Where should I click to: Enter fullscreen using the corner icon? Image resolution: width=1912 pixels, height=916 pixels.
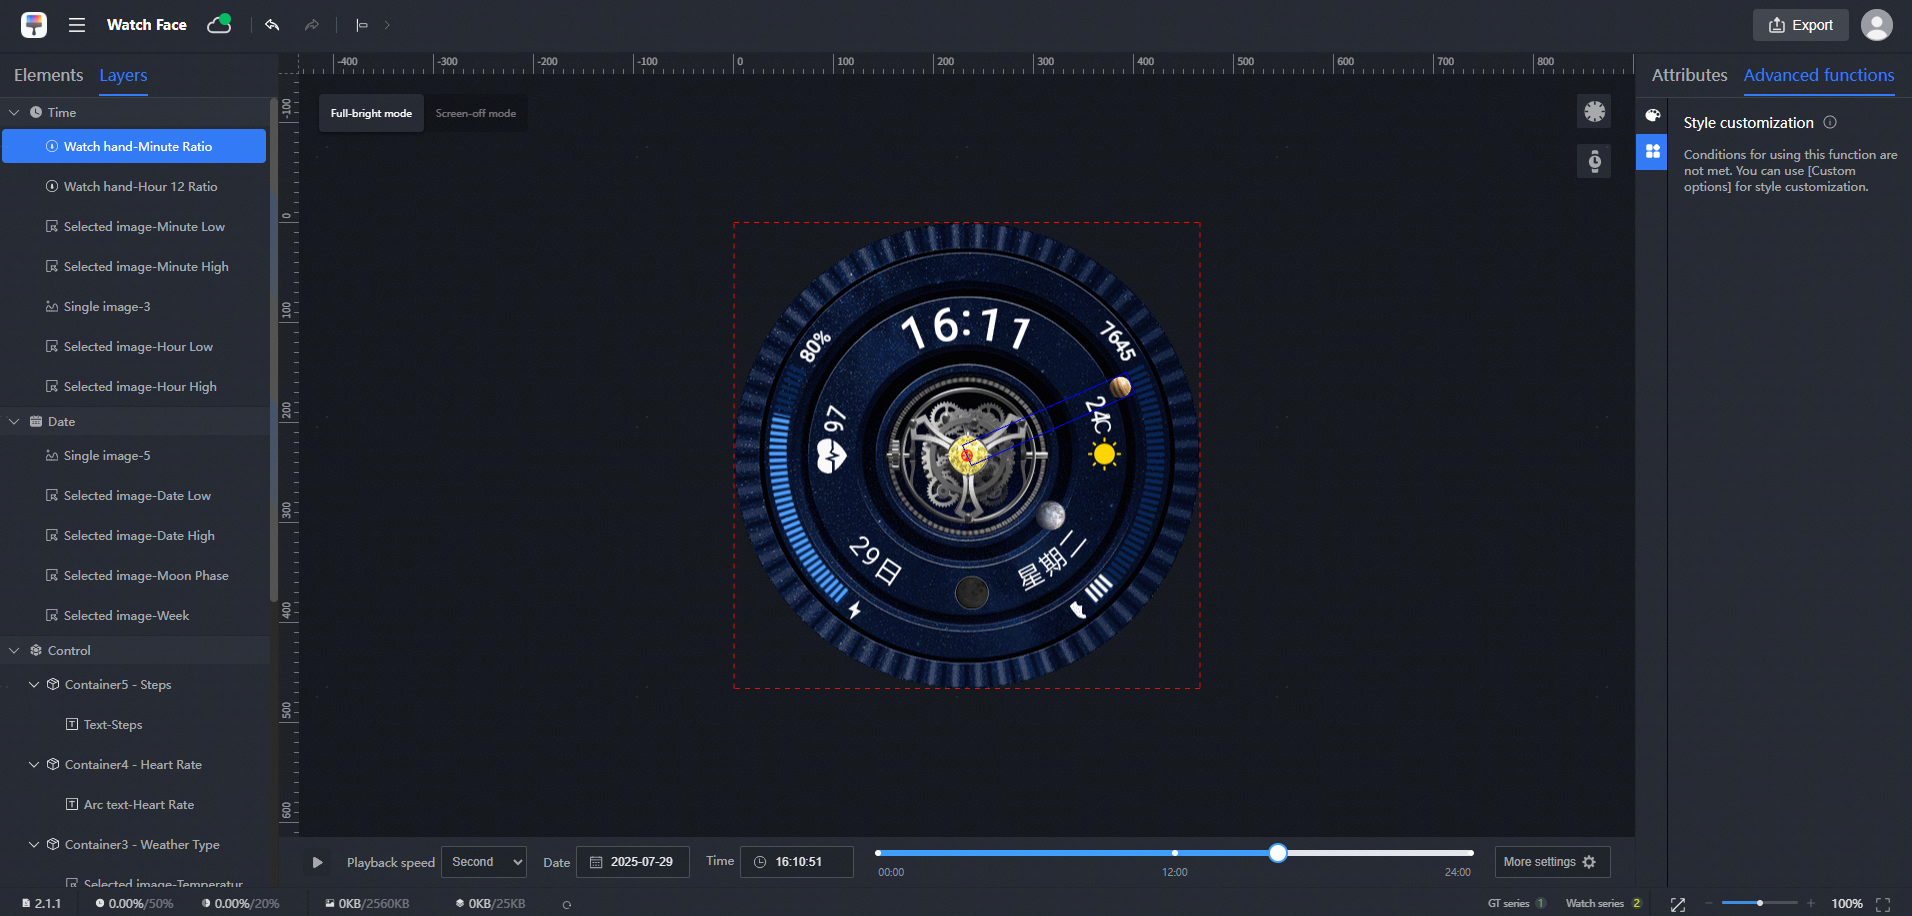point(1883,904)
